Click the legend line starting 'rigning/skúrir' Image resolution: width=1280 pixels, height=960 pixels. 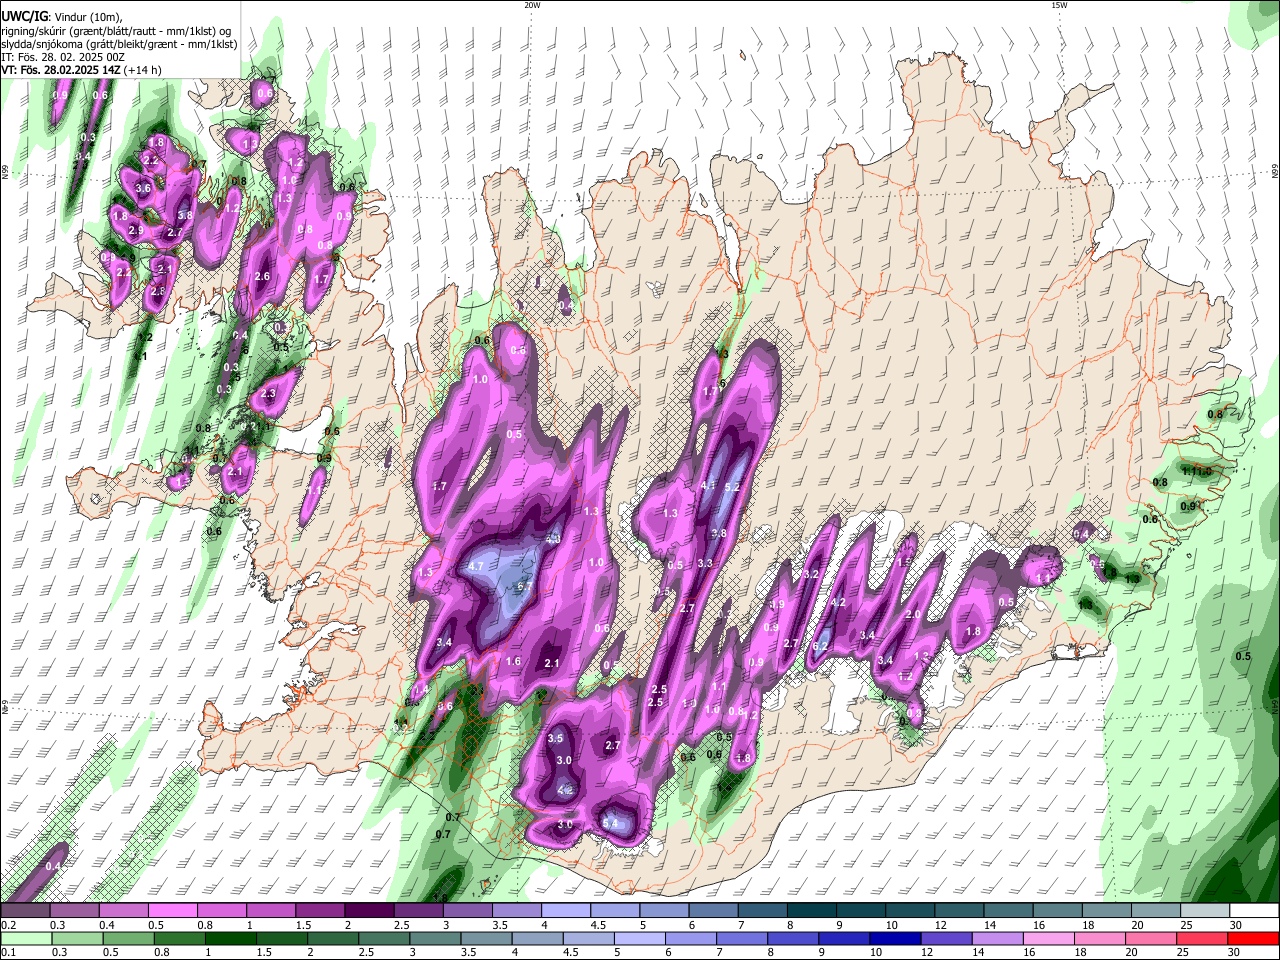(x=116, y=31)
